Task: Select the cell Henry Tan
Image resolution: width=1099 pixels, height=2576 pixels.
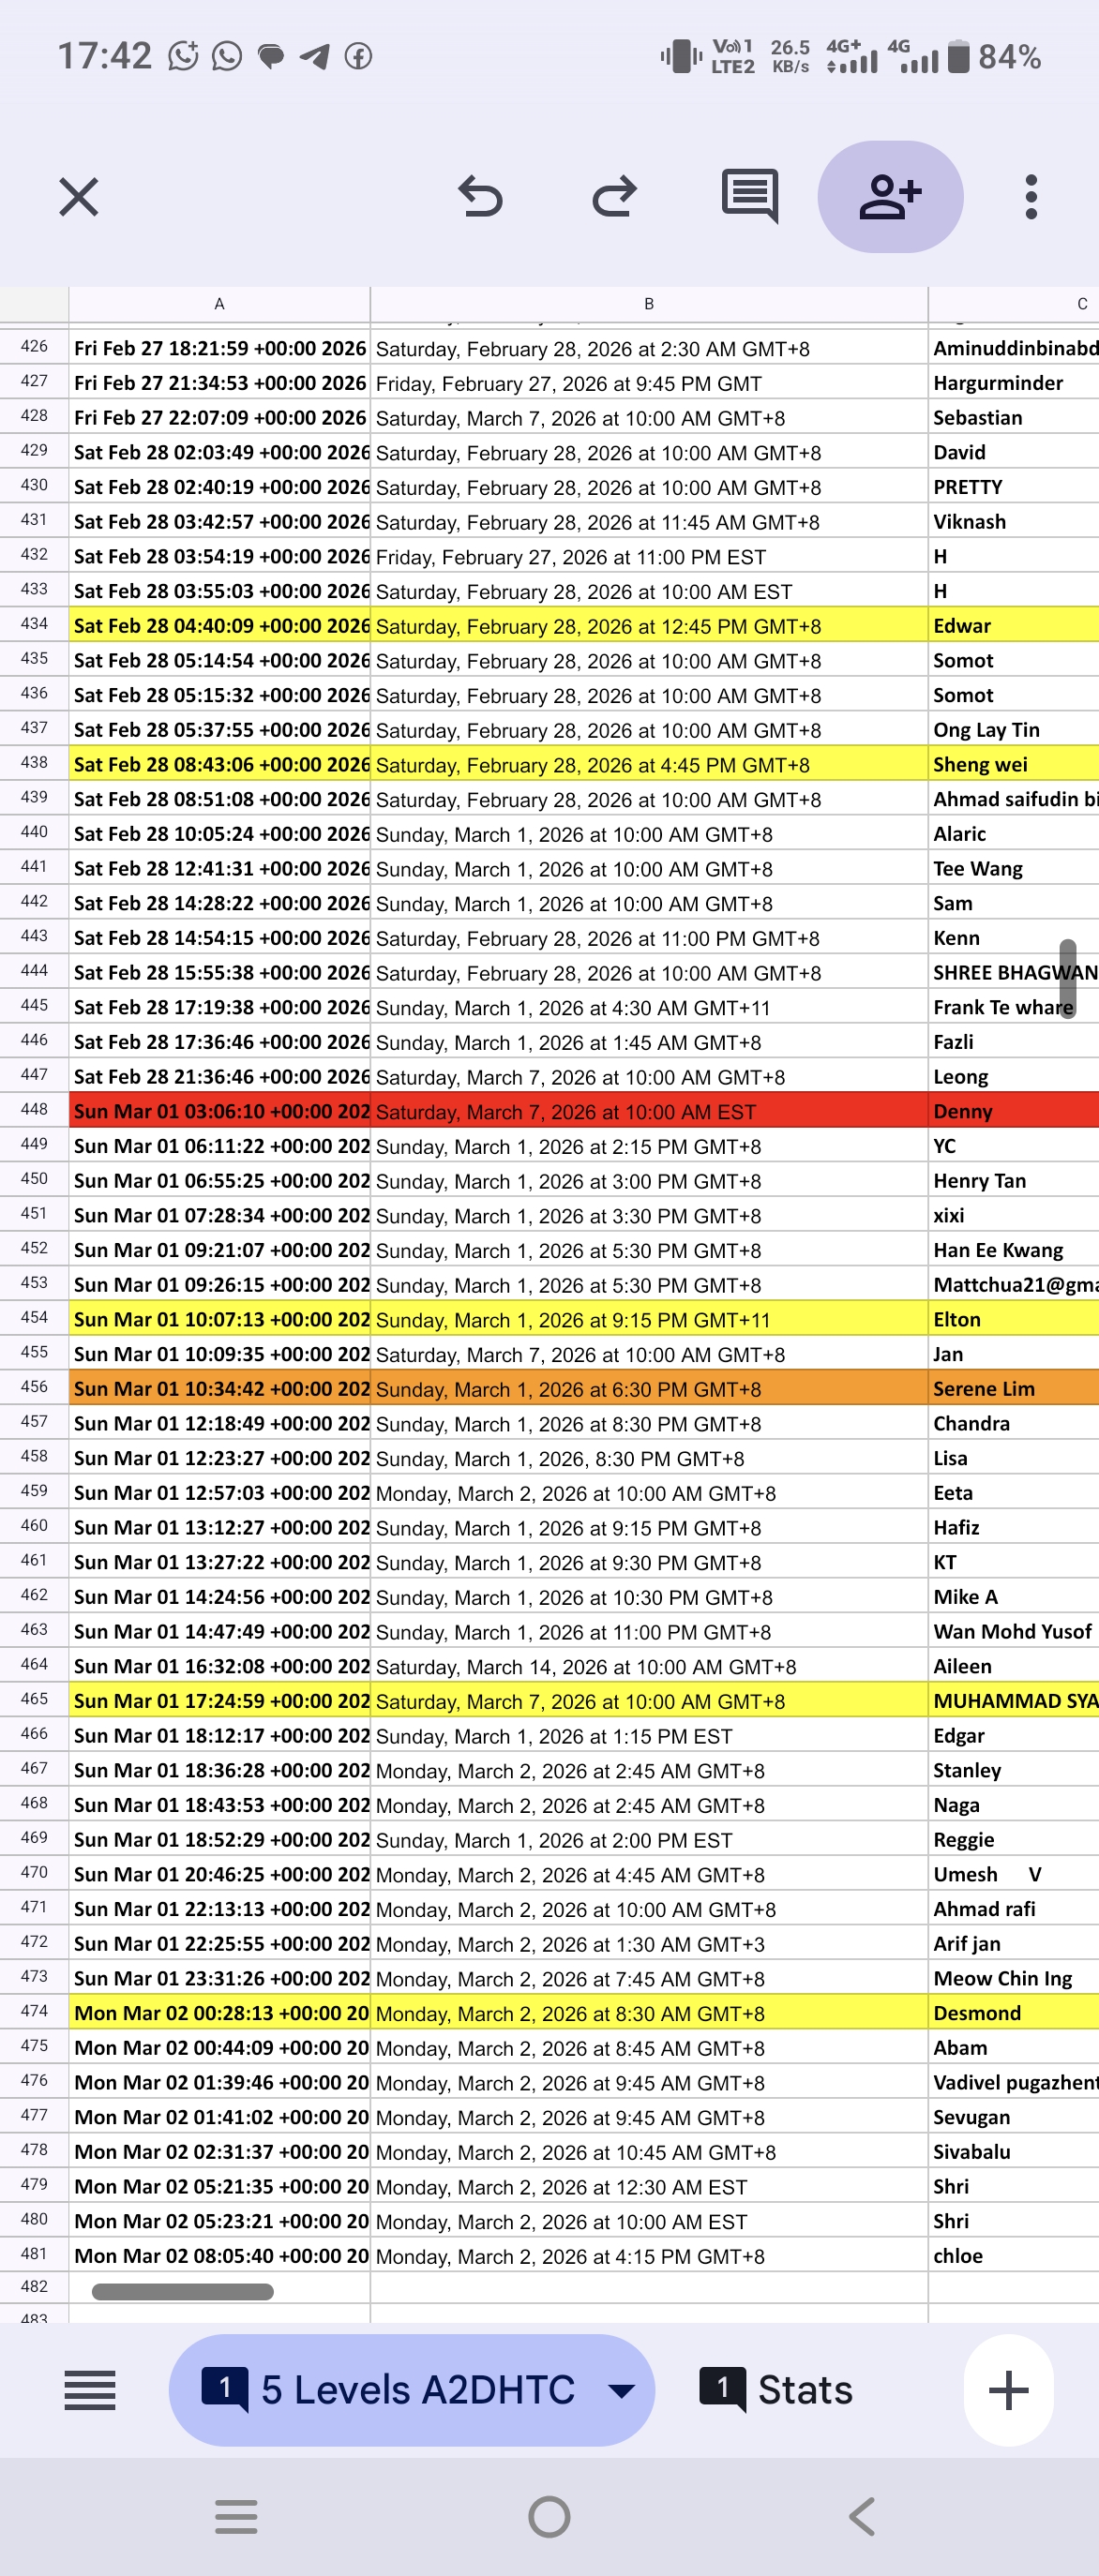Action: [1014, 1180]
